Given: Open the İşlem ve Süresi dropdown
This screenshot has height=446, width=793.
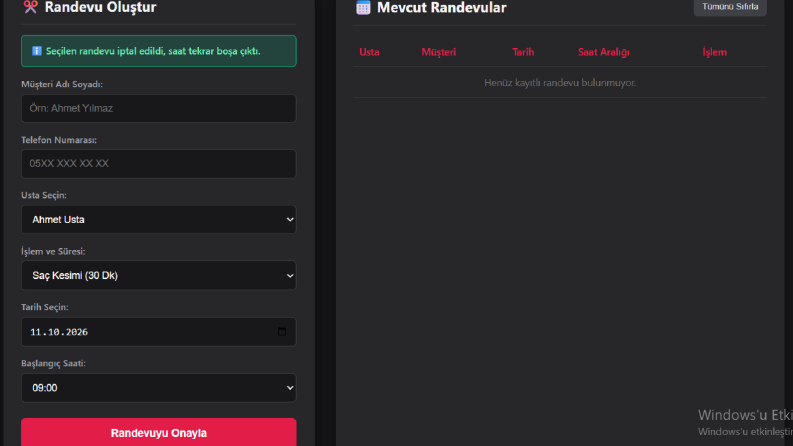Looking at the screenshot, I should 158,275.
